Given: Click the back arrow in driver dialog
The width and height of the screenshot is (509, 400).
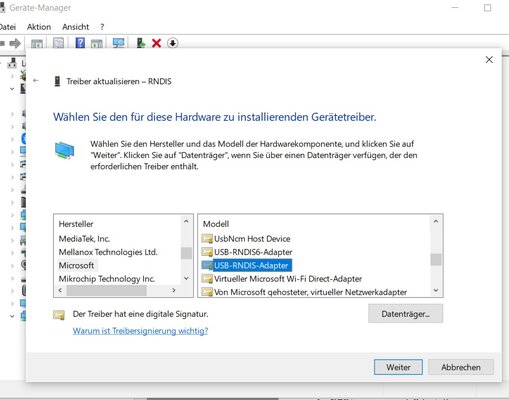Looking at the screenshot, I should point(36,81).
